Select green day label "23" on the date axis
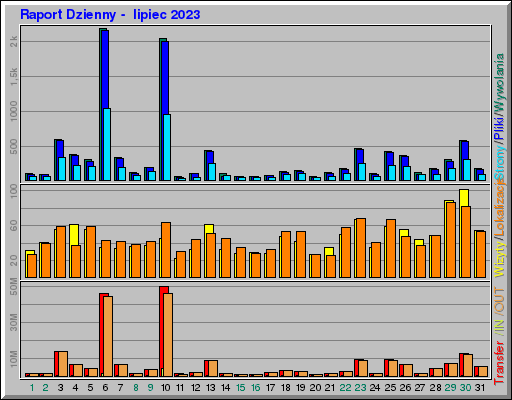The image size is (512, 400). pos(360,388)
